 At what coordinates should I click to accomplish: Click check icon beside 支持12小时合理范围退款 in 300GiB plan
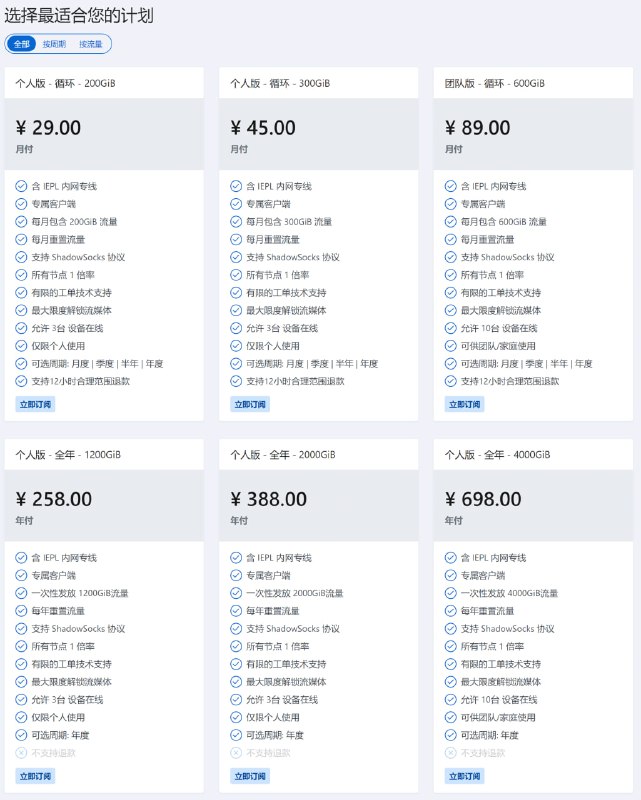pyautogui.click(x=236, y=381)
